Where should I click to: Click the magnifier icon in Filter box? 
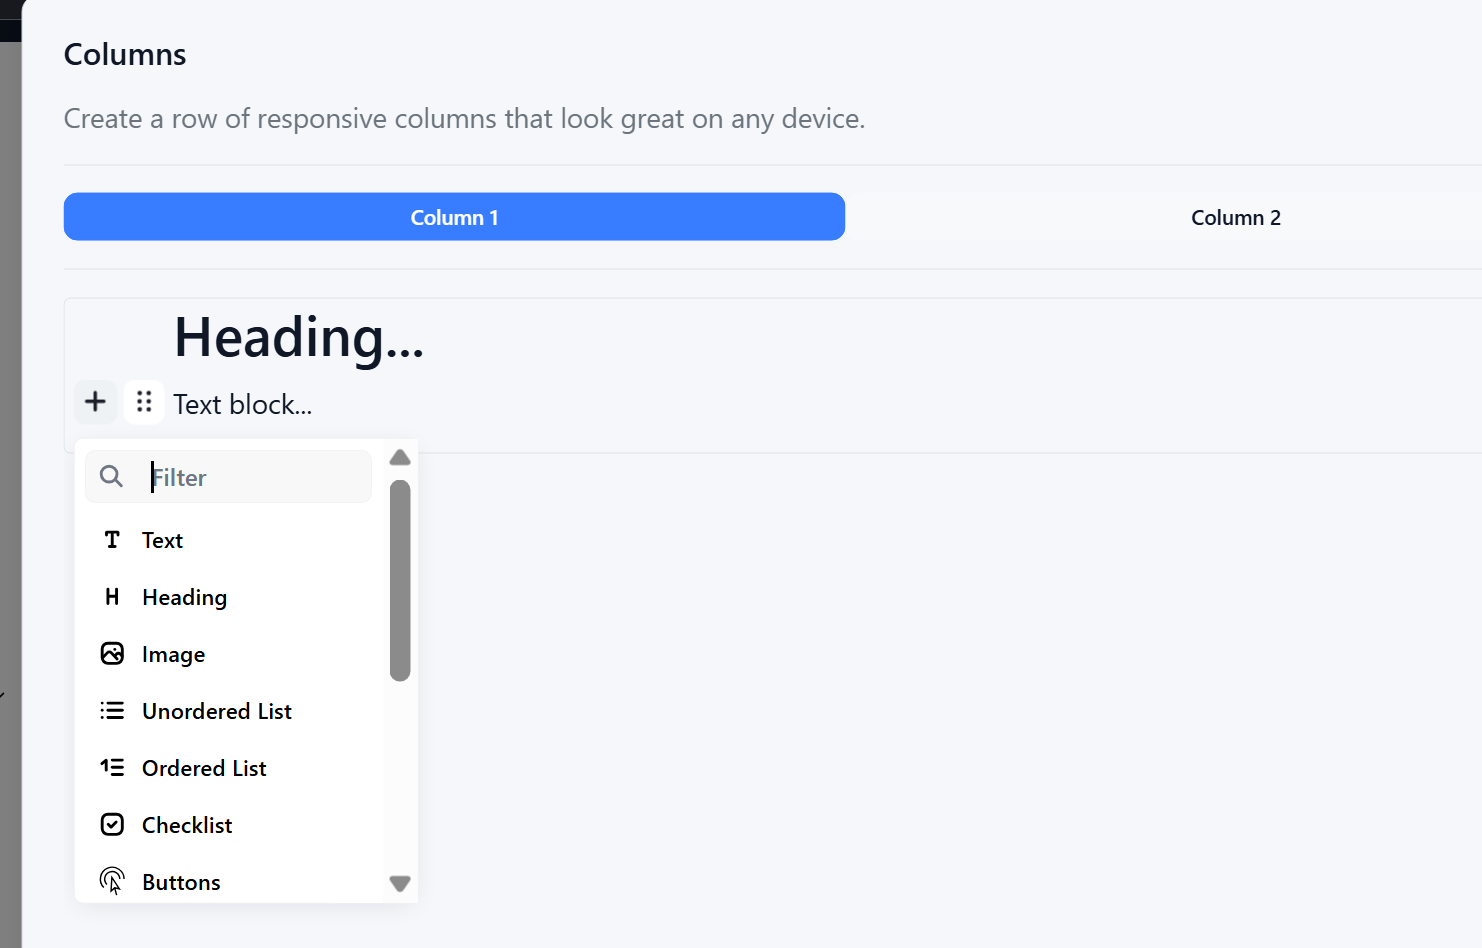click(x=111, y=477)
